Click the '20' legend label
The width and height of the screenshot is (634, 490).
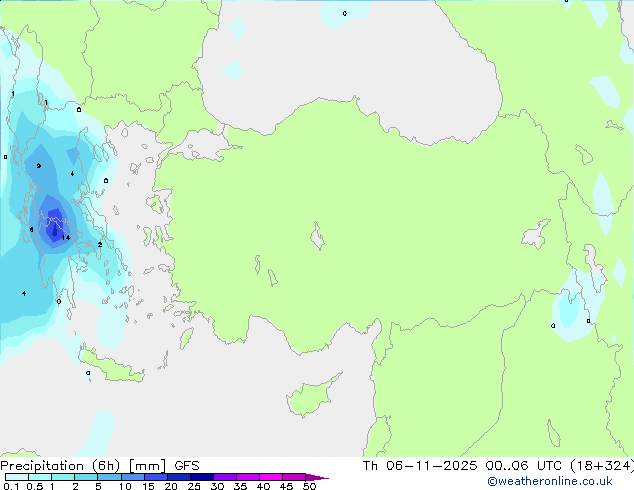tap(171, 486)
